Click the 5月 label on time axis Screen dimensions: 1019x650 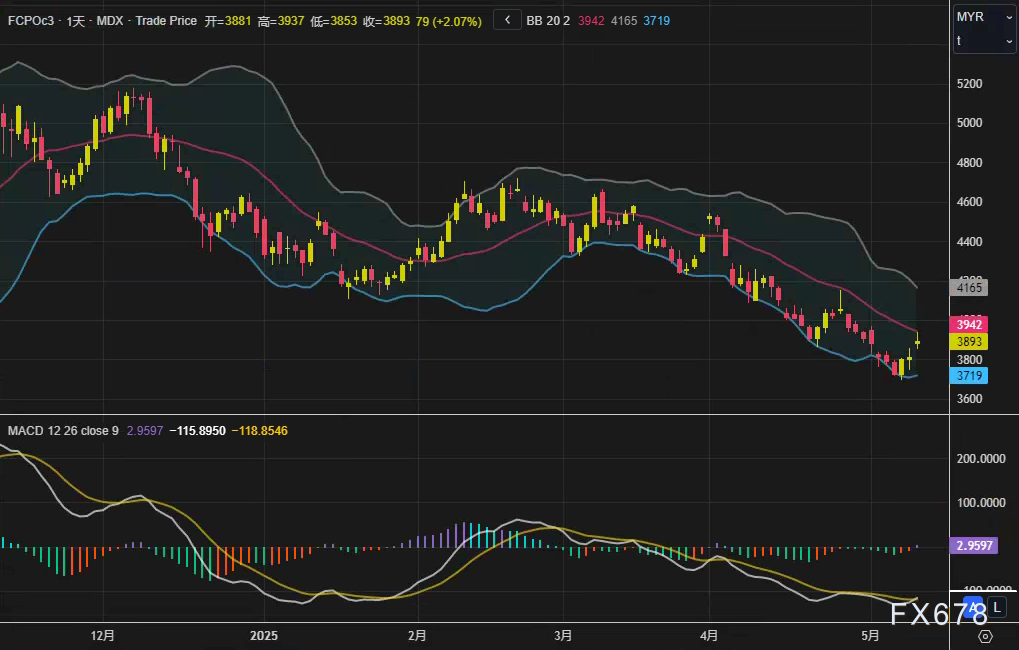click(x=870, y=636)
